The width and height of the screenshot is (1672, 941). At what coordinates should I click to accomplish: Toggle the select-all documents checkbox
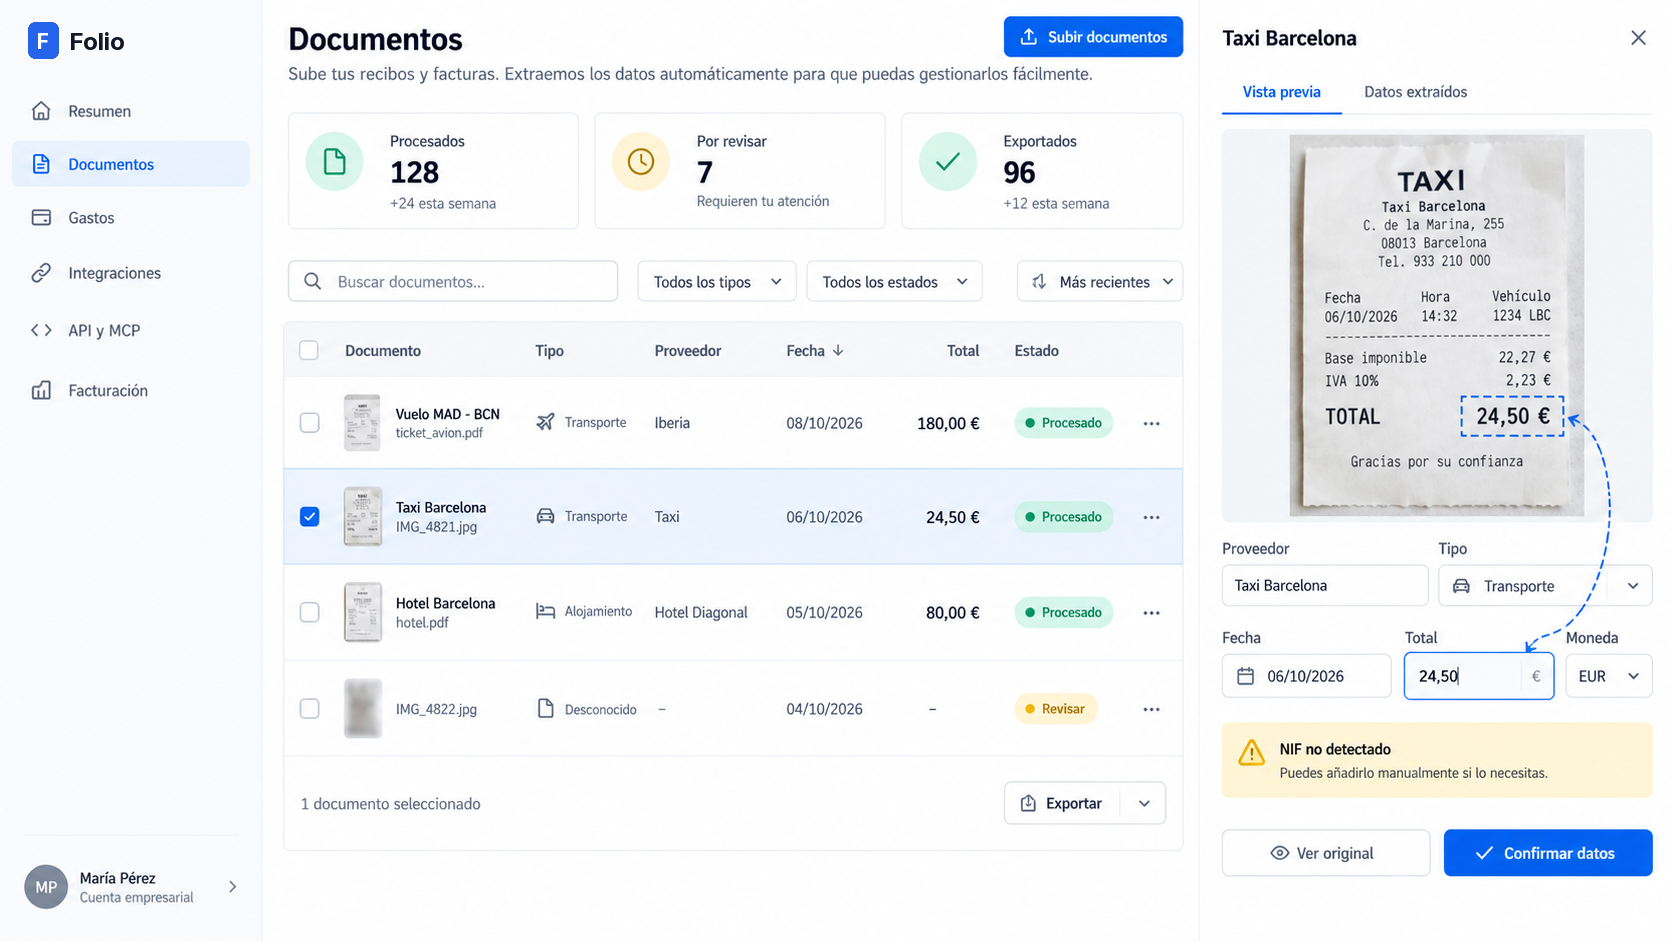pos(309,350)
